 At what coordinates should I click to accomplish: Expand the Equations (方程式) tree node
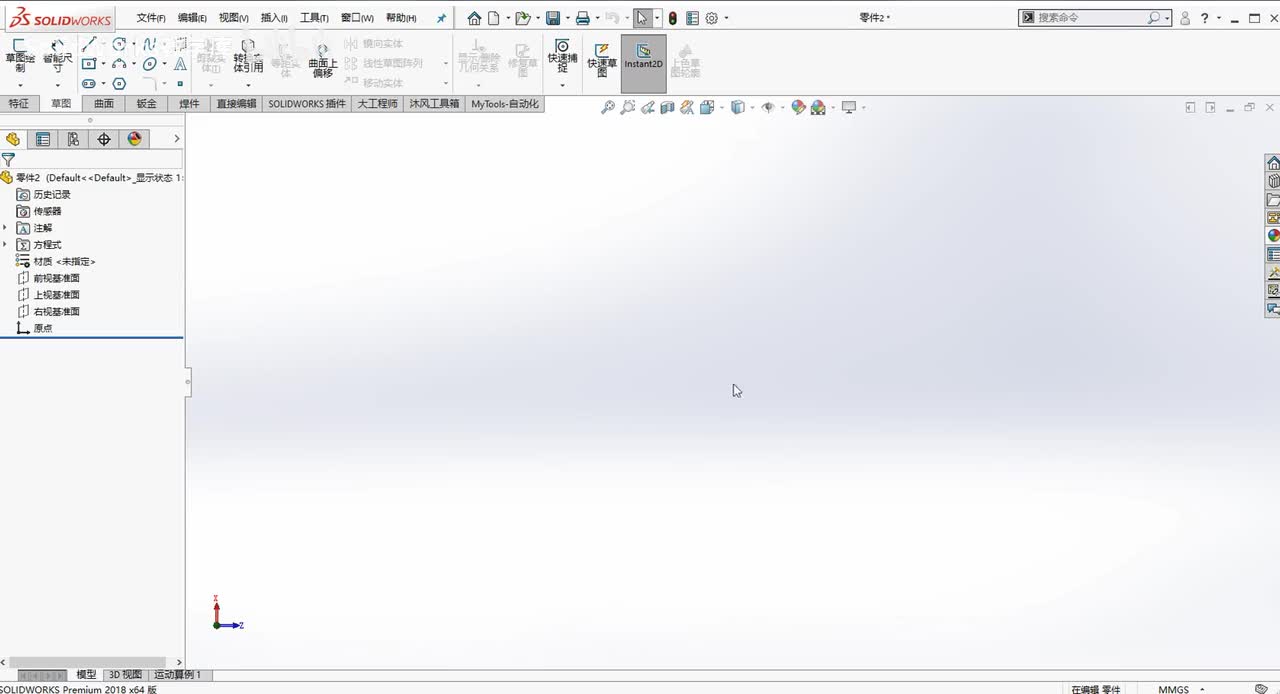(x=5, y=245)
